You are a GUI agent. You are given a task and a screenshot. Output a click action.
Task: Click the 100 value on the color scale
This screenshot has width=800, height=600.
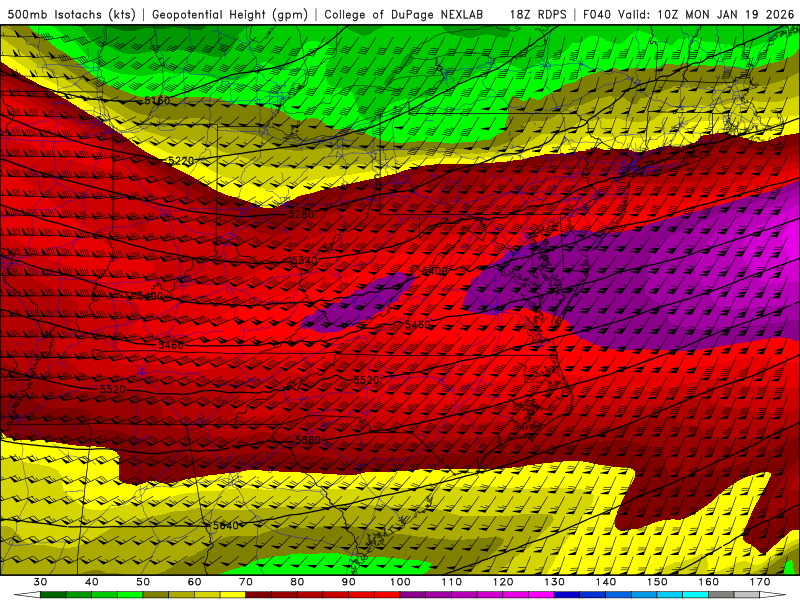point(401,582)
